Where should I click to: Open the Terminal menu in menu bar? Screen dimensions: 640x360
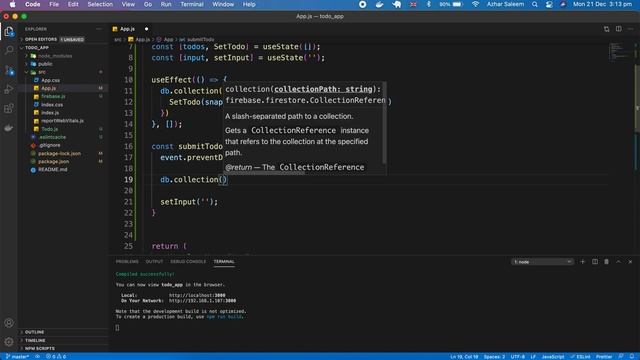192,4
